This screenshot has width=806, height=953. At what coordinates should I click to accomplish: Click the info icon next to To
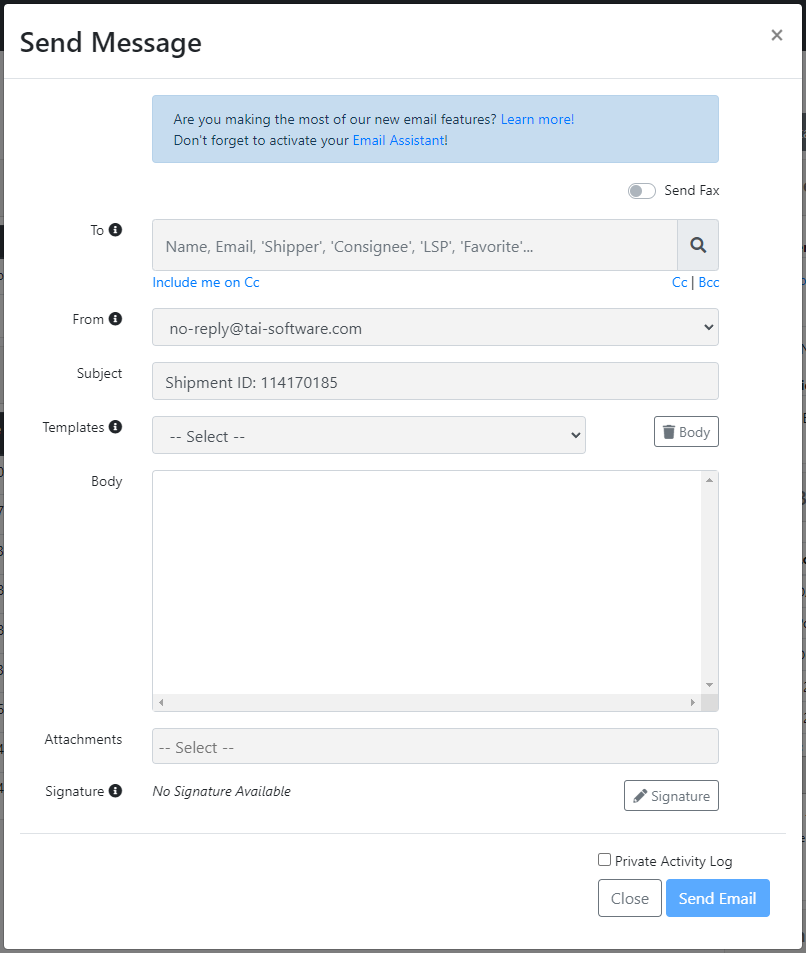[115, 230]
